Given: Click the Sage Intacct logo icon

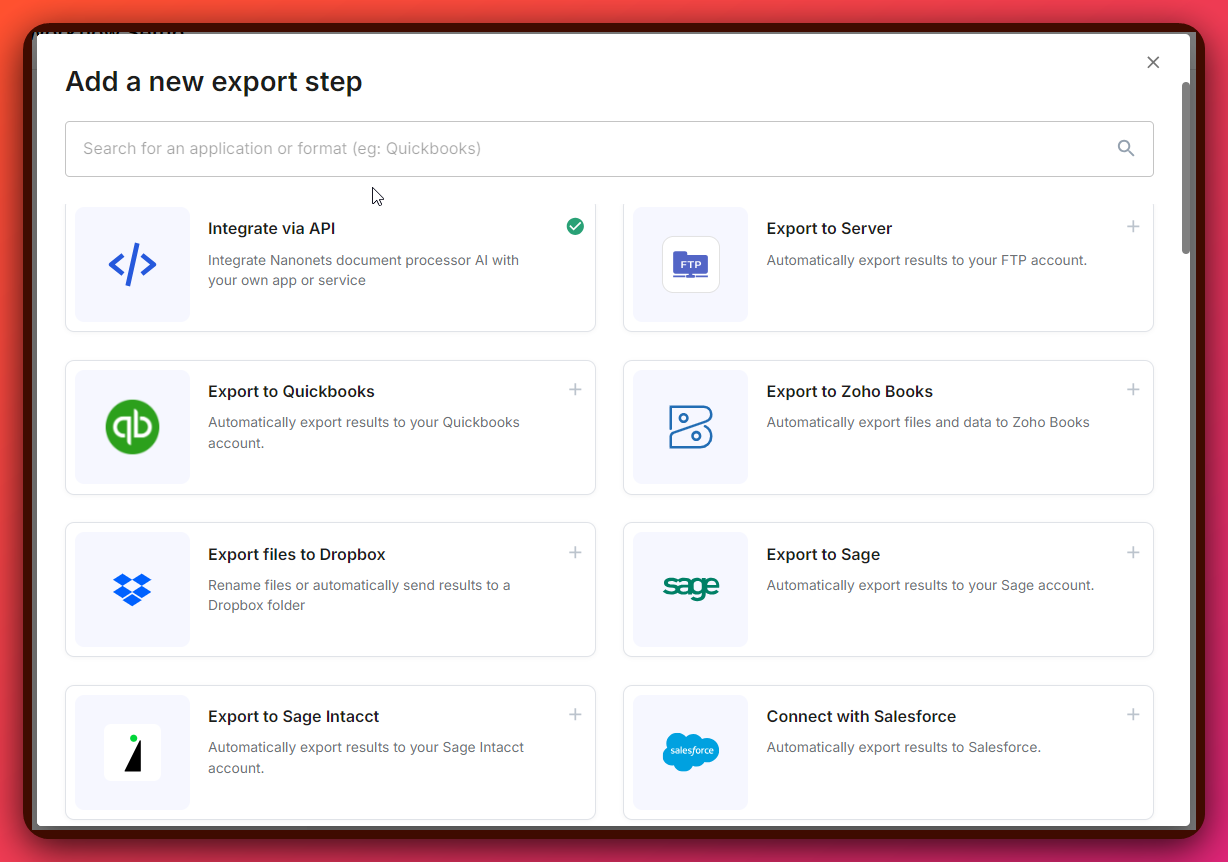Looking at the screenshot, I should (x=132, y=752).
